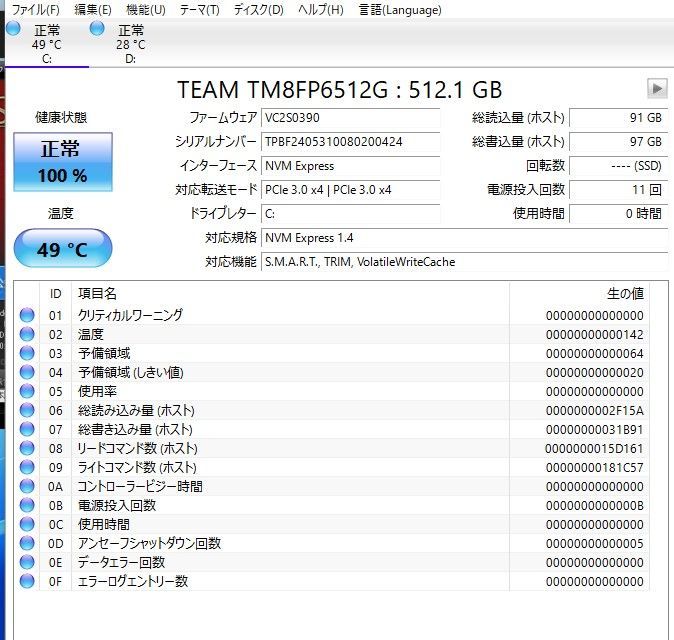674x640 pixels.
Task: Open the ファイル(F) menu
Action: point(36,9)
